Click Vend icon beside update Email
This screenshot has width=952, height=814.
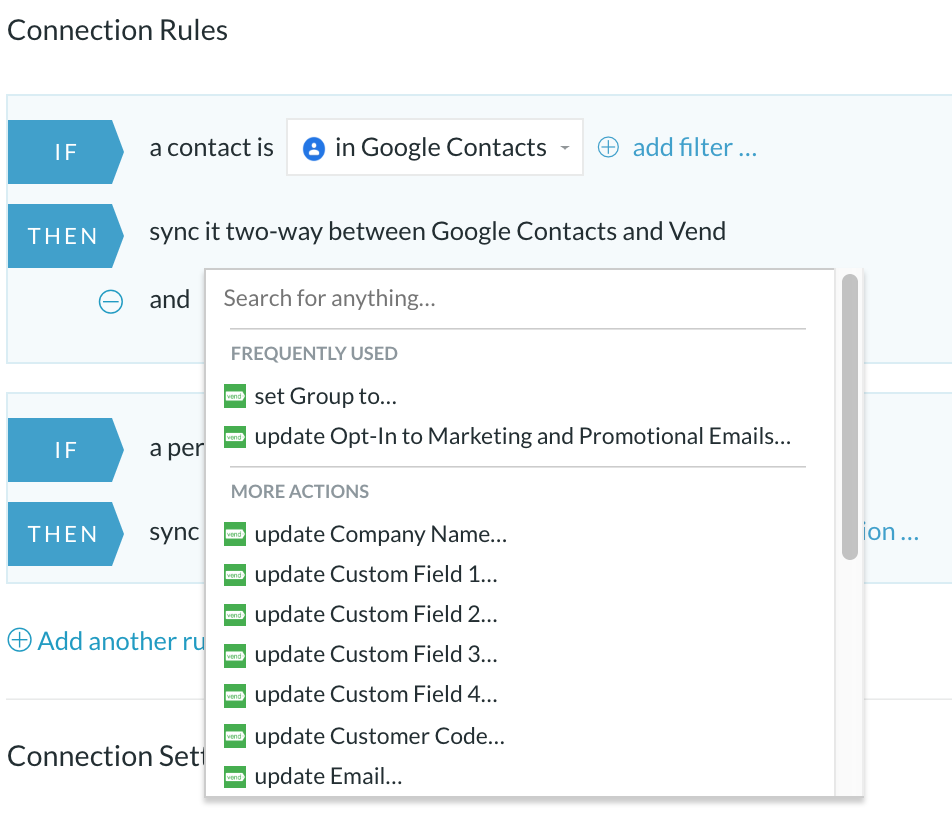point(235,776)
